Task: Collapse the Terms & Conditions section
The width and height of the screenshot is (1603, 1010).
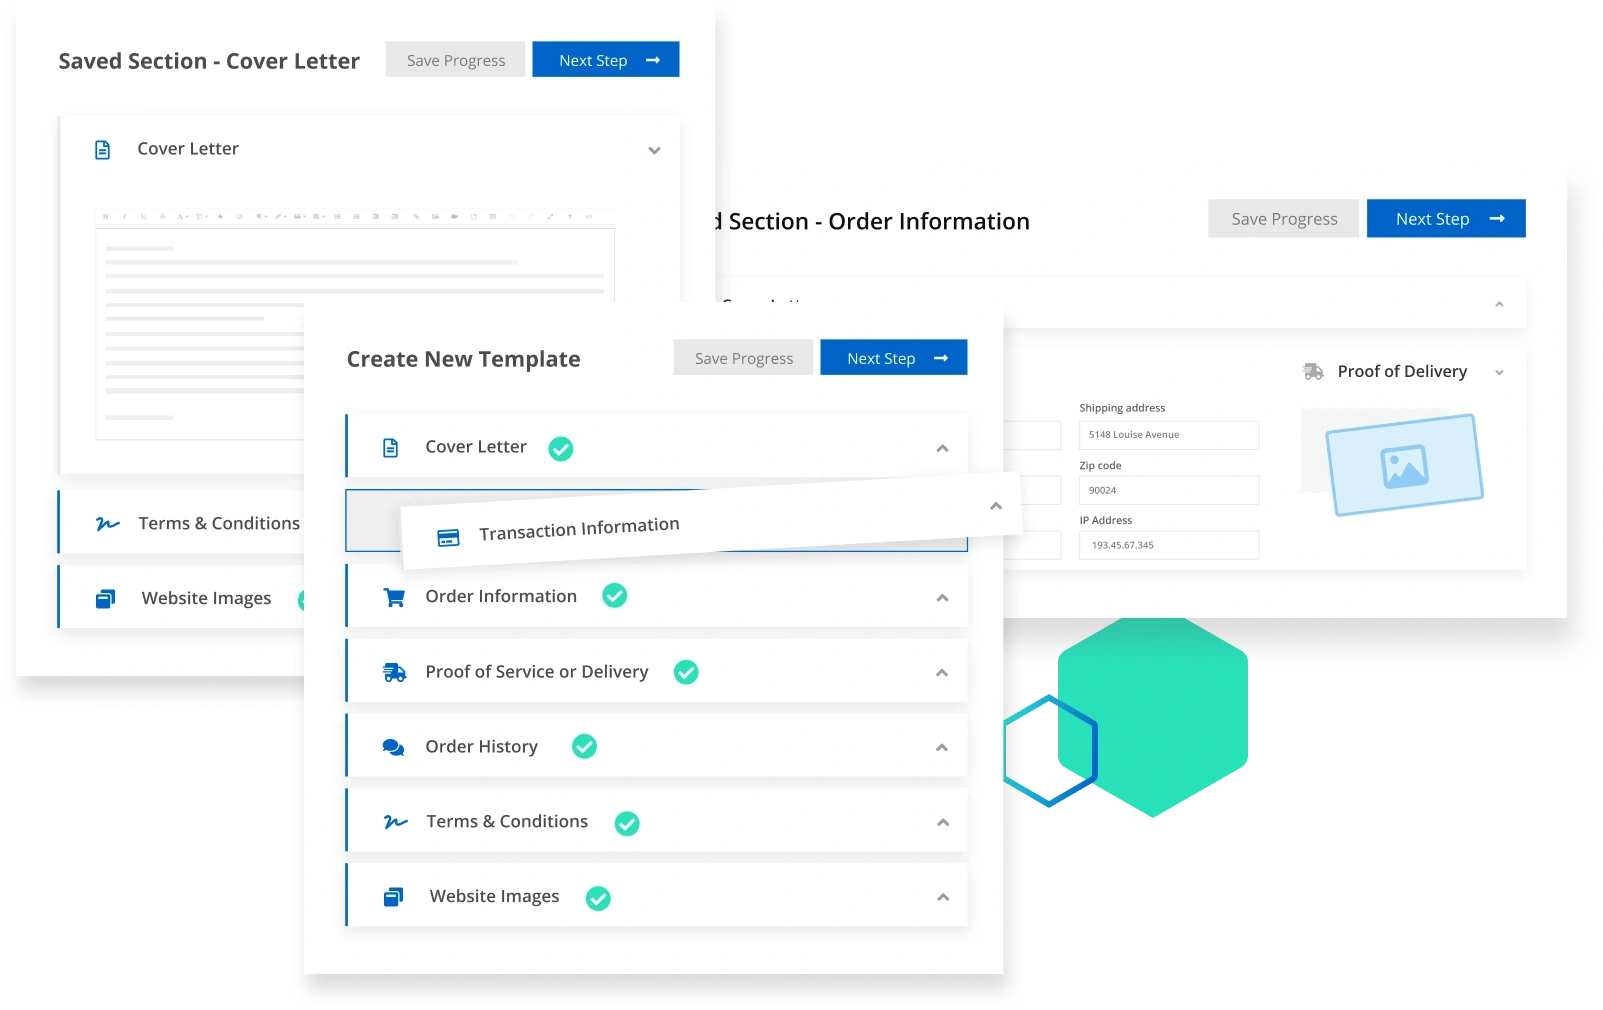Action: (x=942, y=822)
